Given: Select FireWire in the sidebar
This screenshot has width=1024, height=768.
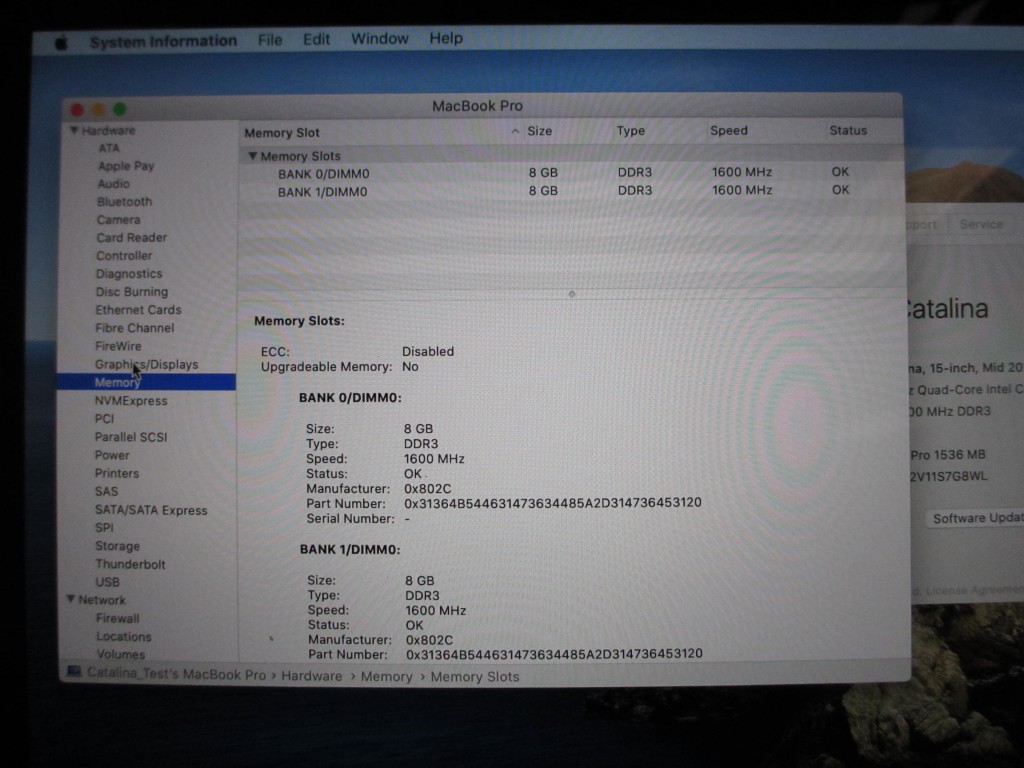Looking at the screenshot, I should pos(118,346).
